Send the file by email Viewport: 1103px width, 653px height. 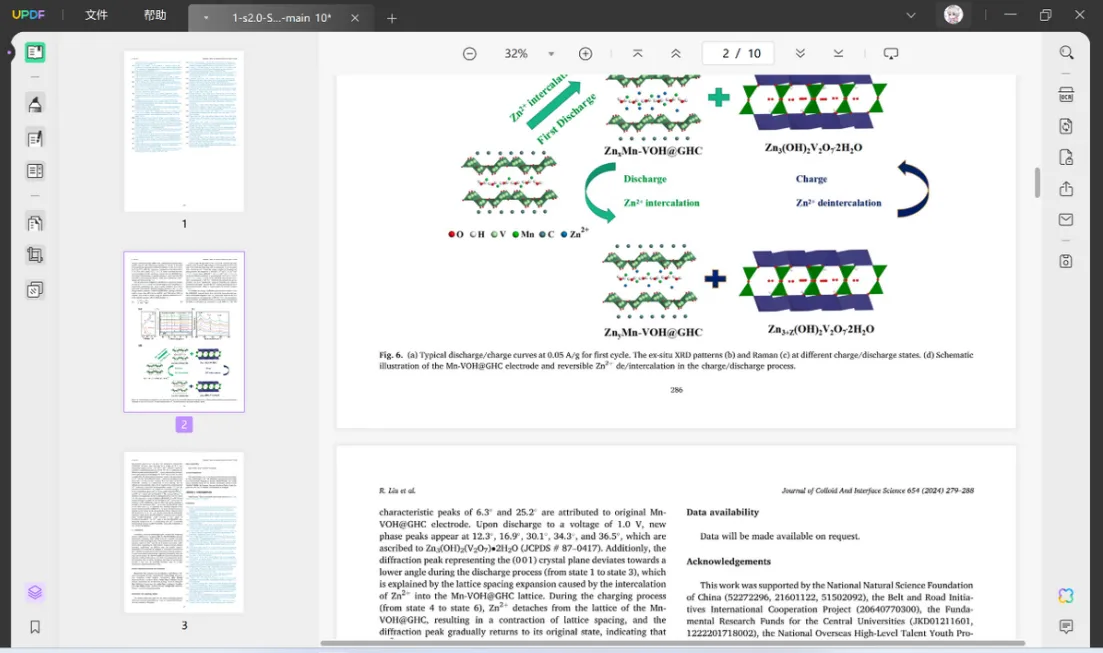pos(1066,220)
